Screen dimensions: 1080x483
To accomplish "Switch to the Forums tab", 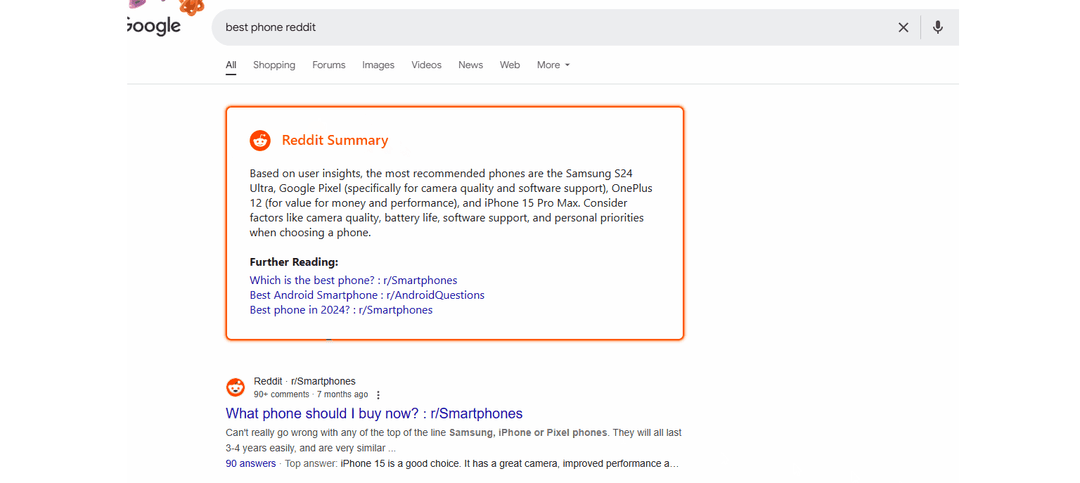I will (328, 65).
